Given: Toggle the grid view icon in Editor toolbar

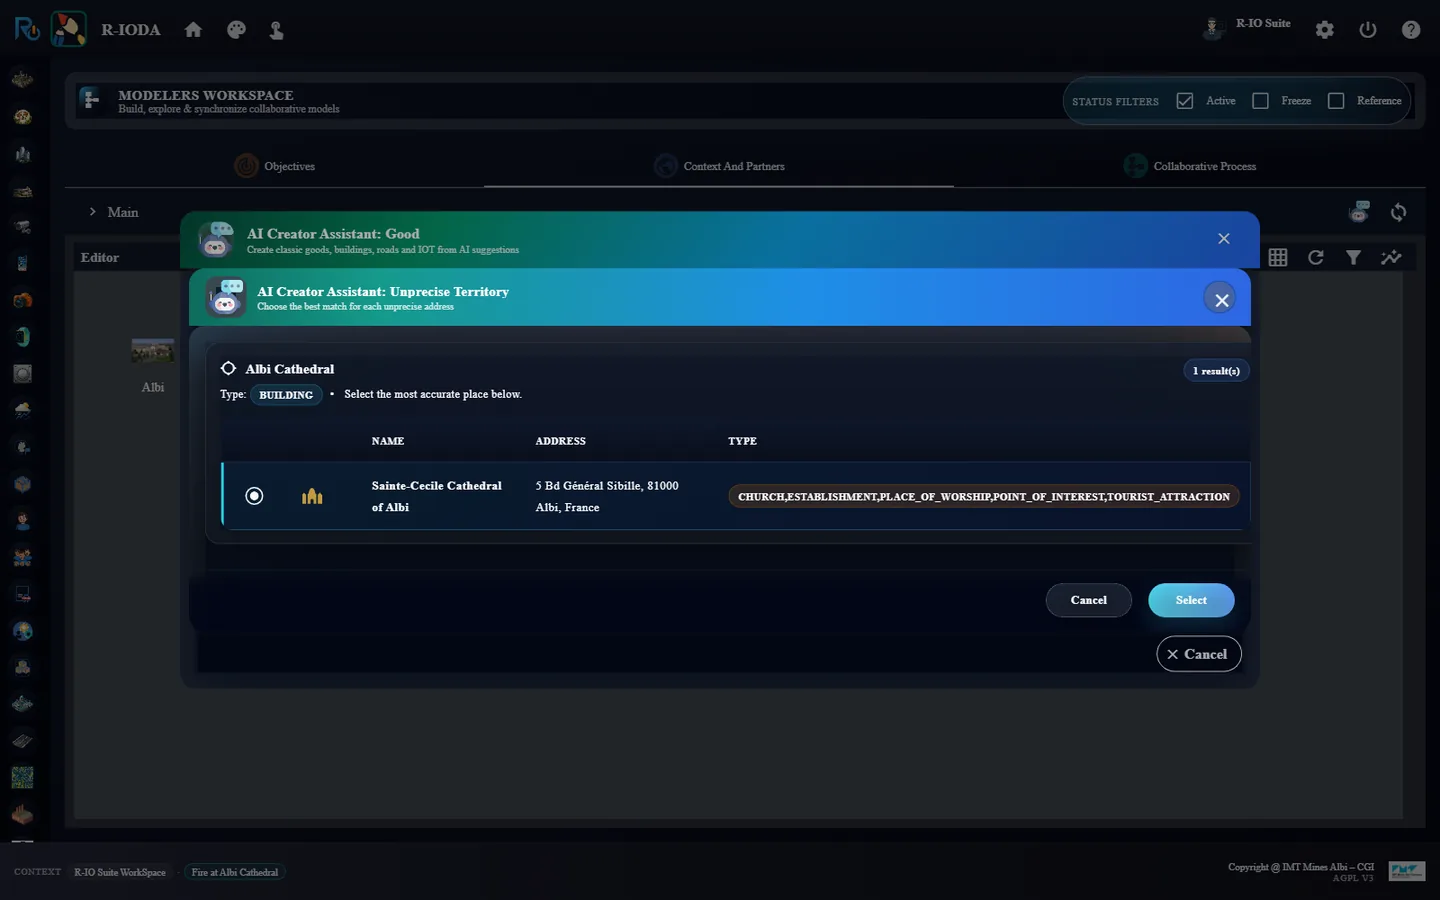Looking at the screenshot, I should [1278, 258].
